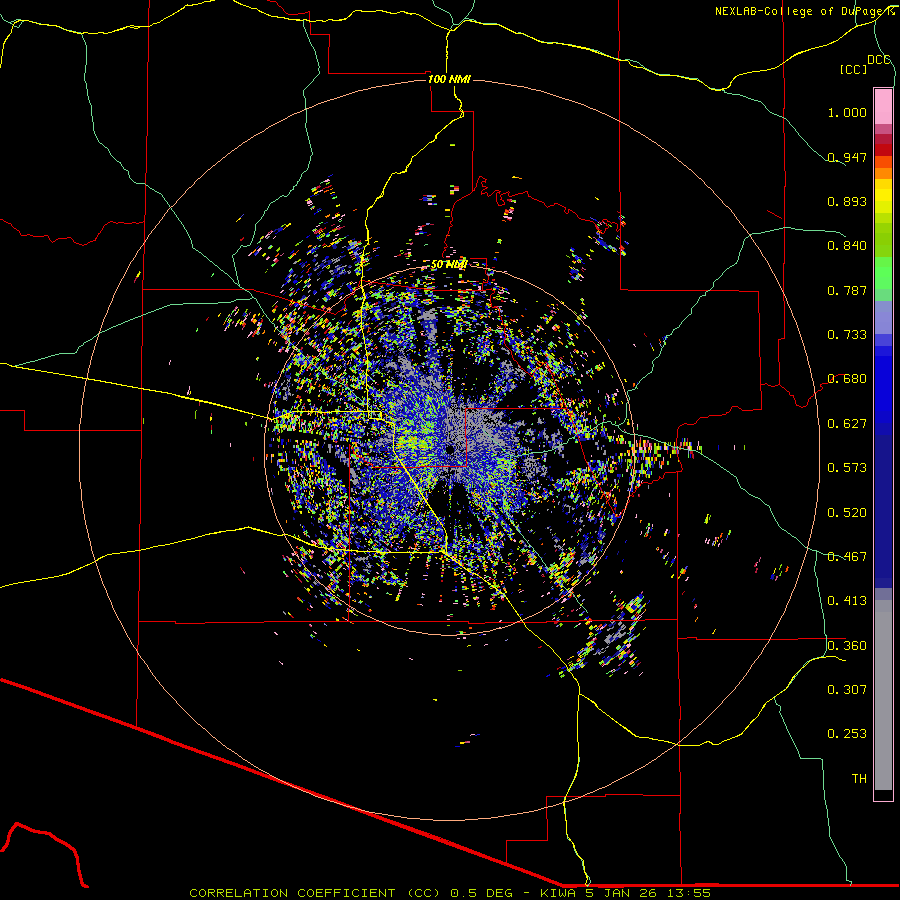
Task: Click the DCC label above color bar
Action: click(x=878, y=60)
